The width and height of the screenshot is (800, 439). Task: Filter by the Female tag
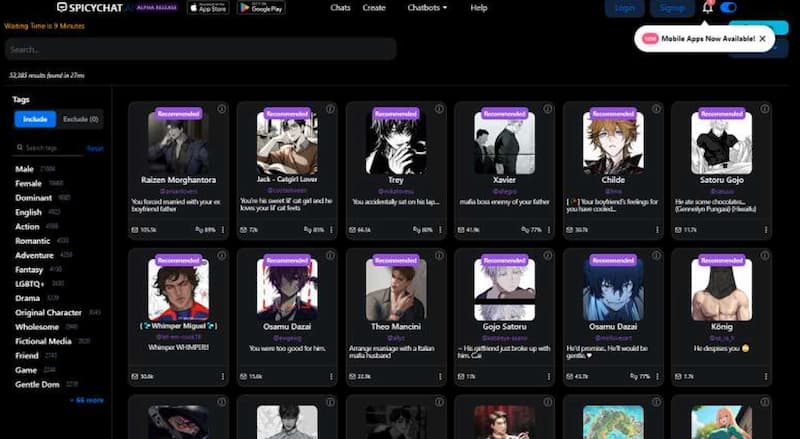(x=29, y=183)
